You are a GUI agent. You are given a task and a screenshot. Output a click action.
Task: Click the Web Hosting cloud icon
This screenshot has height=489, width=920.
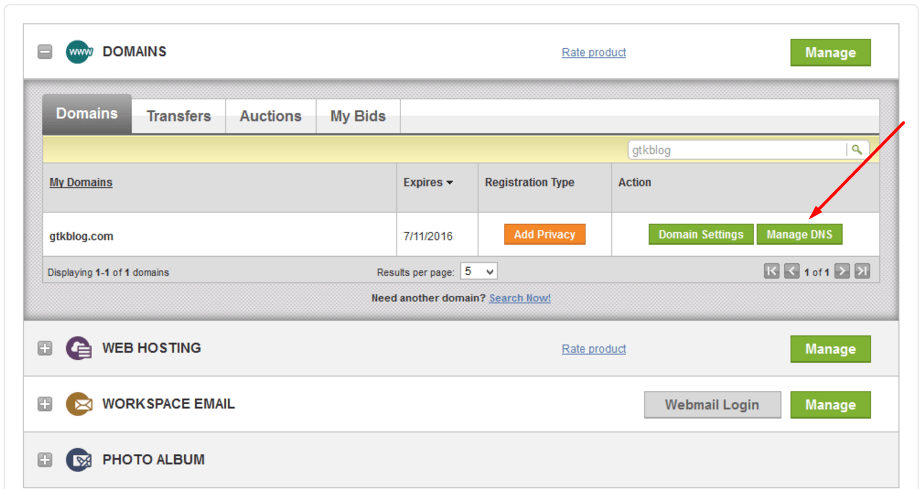[x=79, y=348]
